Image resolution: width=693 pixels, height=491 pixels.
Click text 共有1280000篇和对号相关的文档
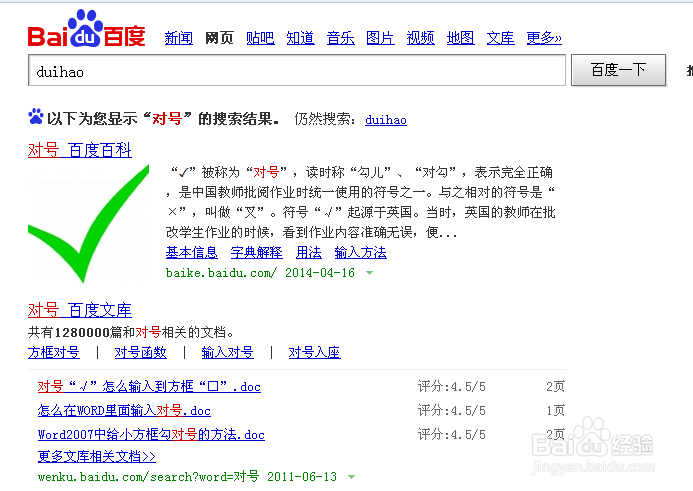(x=131, y=332)
